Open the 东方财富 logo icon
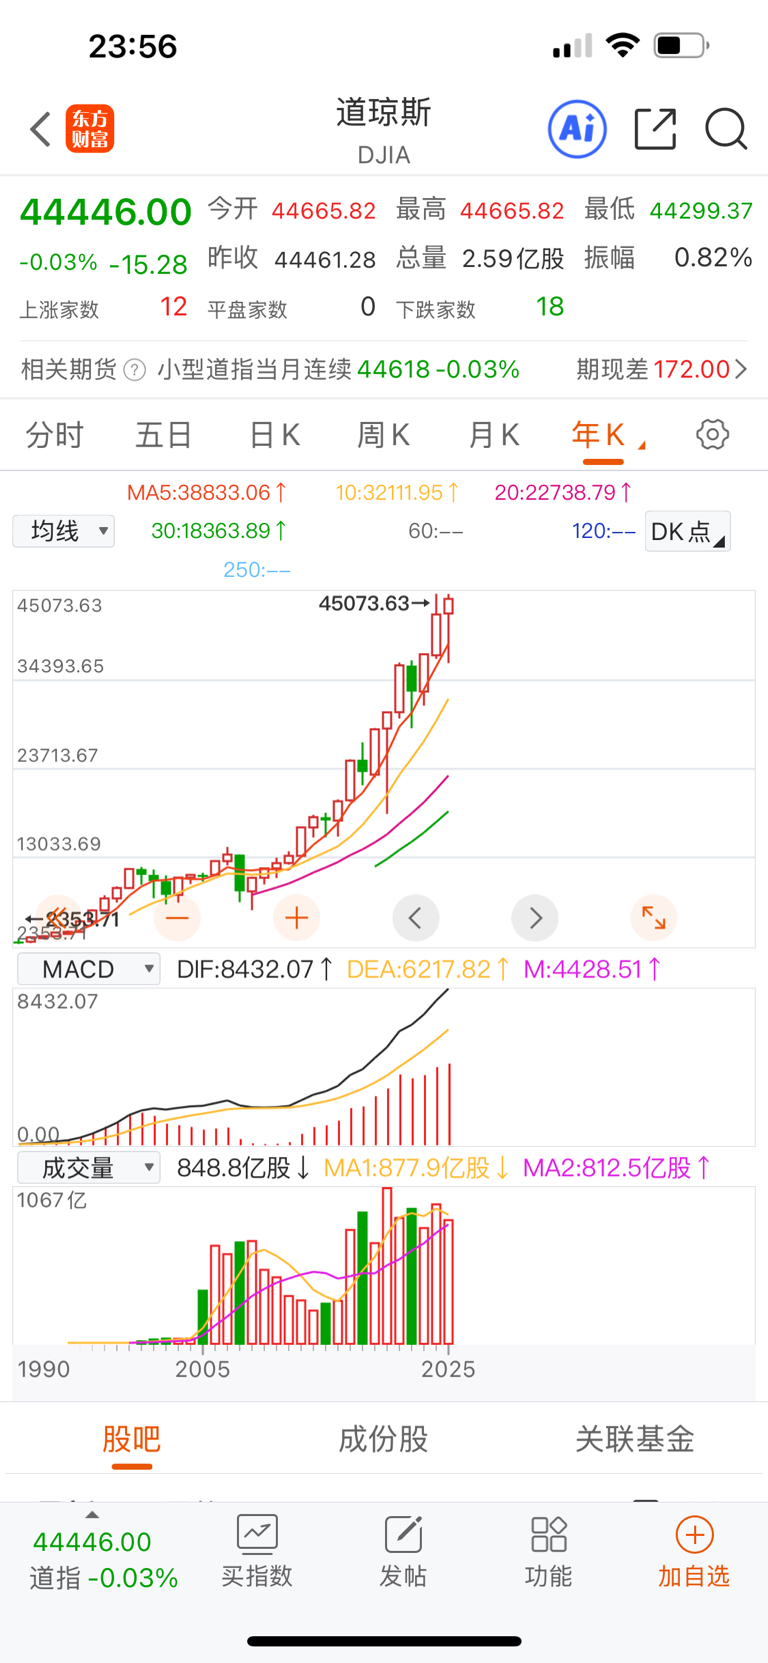Image resolution: width=768 pixels, height=1663 pixels. click(90, 130)
